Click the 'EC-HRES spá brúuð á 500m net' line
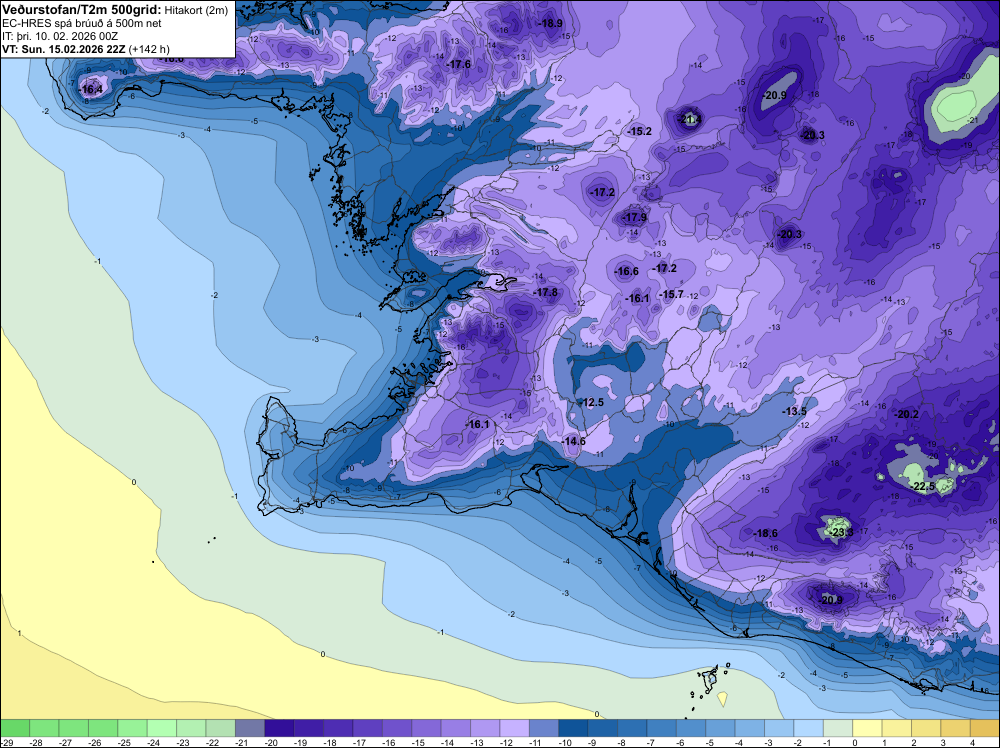The width and height of the screenshot is (1000, 748). click(82, 24)
